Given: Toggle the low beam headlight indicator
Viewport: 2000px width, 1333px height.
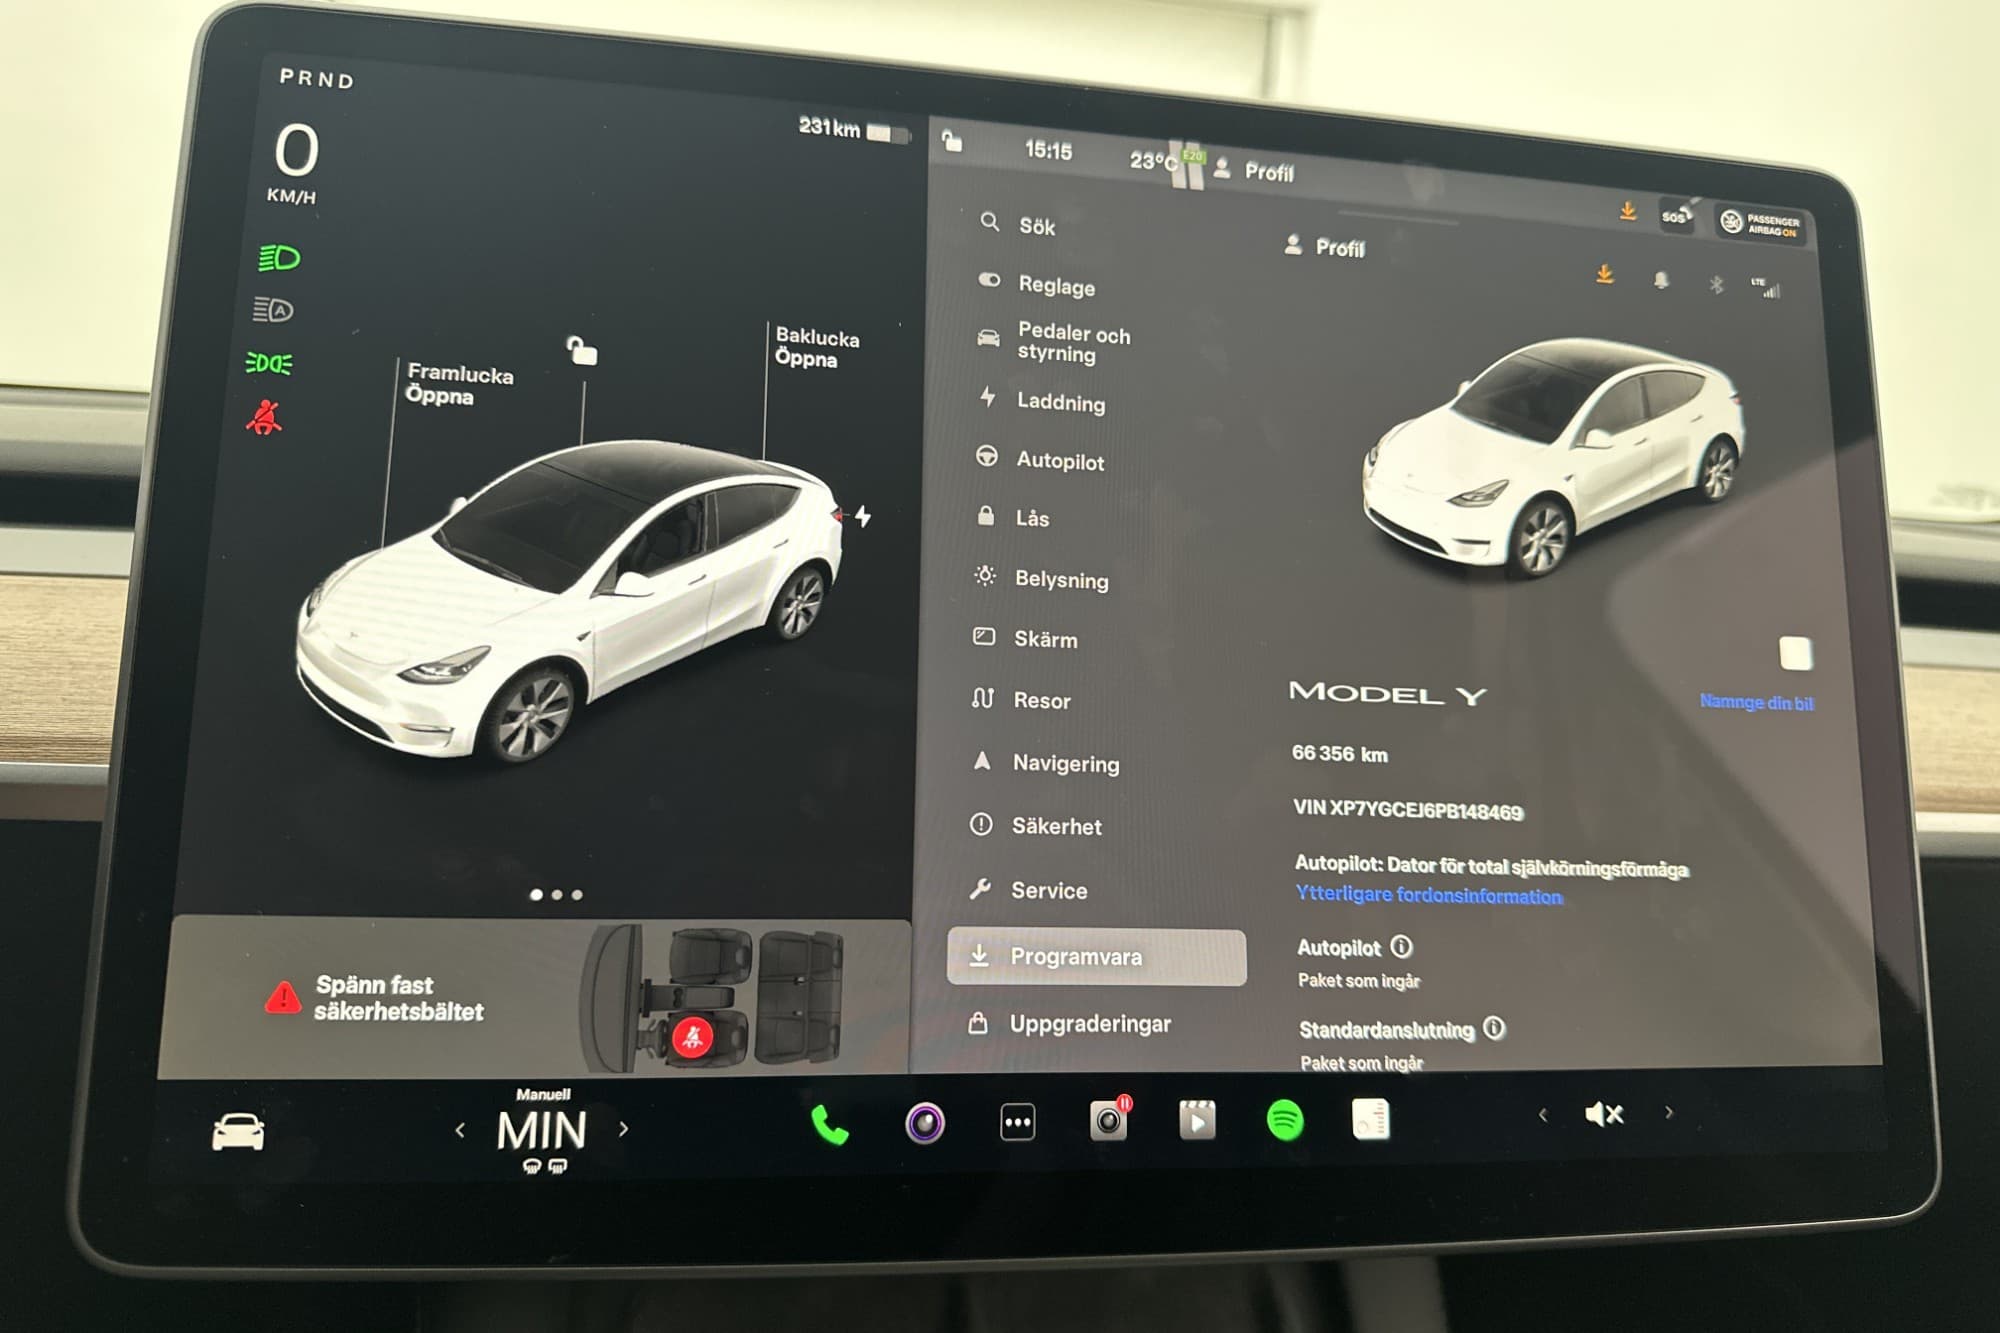Looking at the screenshot, I should 279,258.
